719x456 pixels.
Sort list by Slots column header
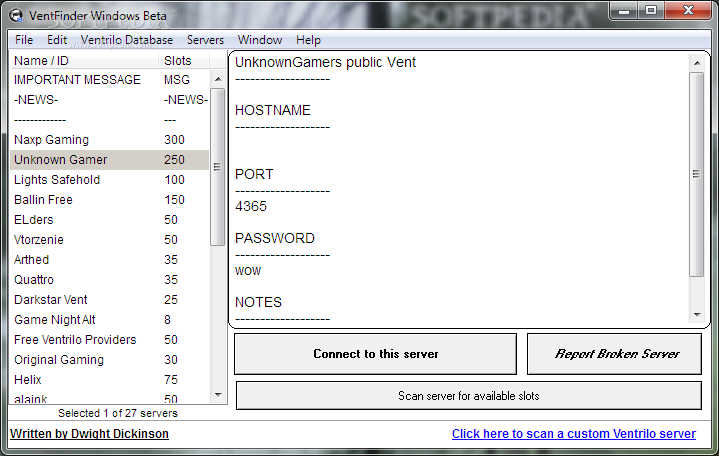point(184,61)
